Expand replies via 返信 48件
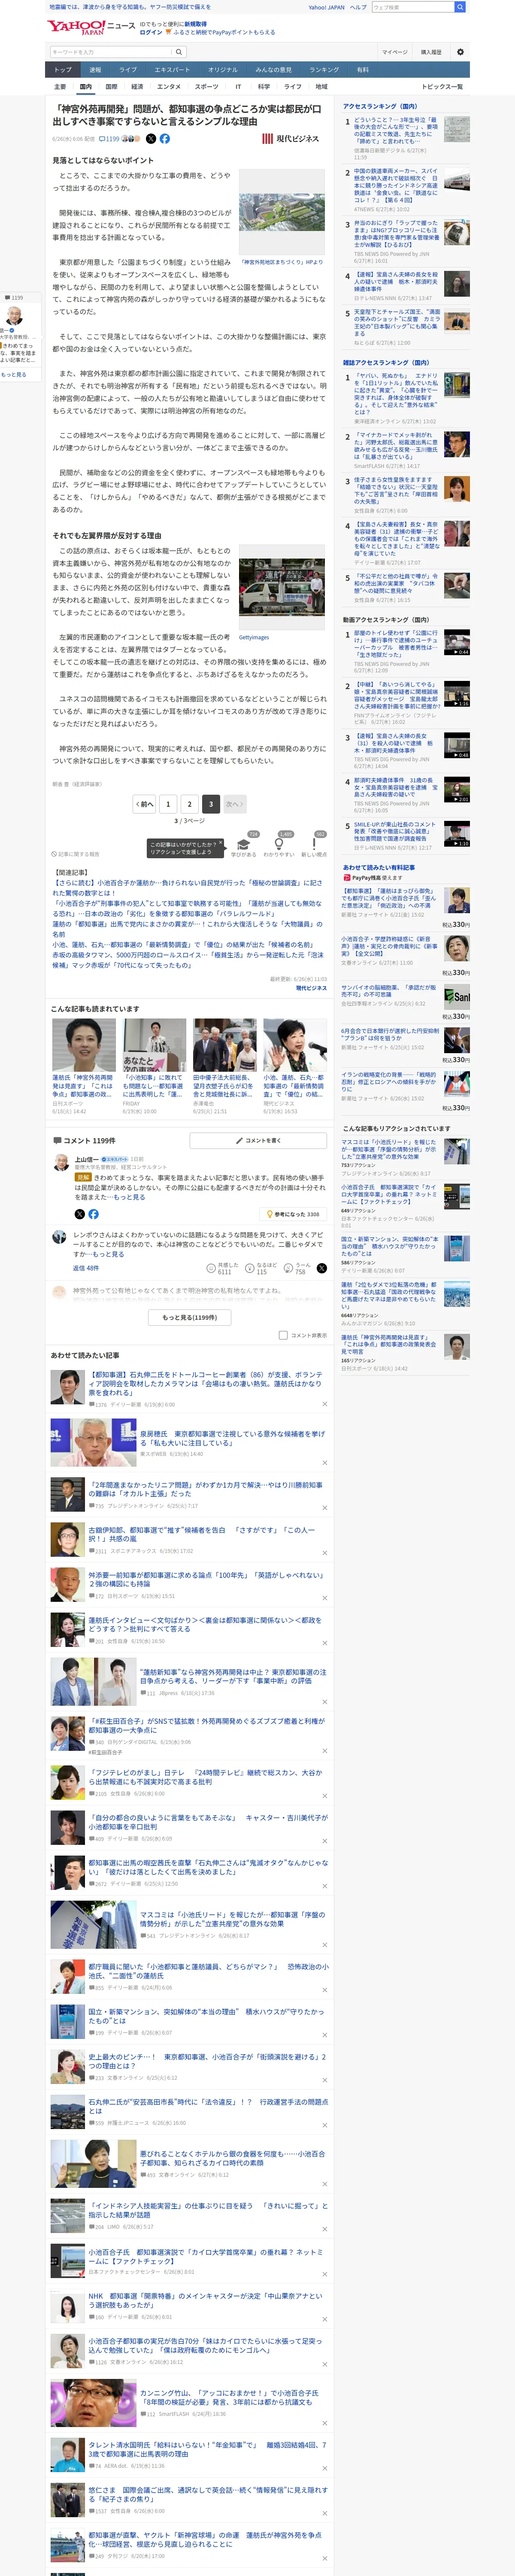Screen dimensions: 515x2576 point(85,1268)
